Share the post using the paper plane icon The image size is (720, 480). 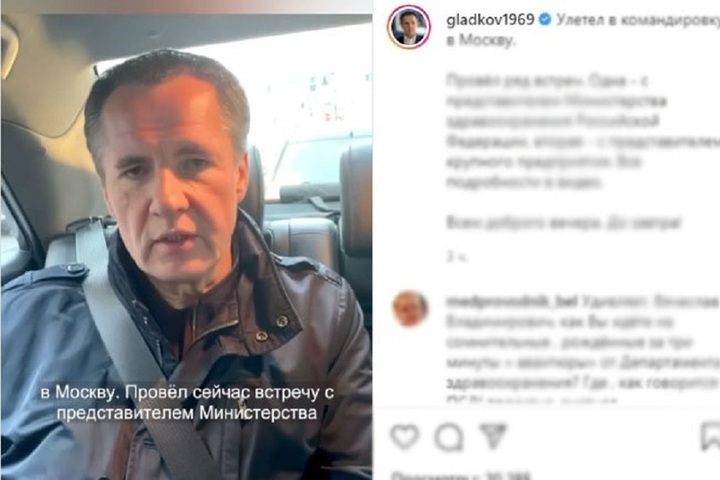(494, 436)
